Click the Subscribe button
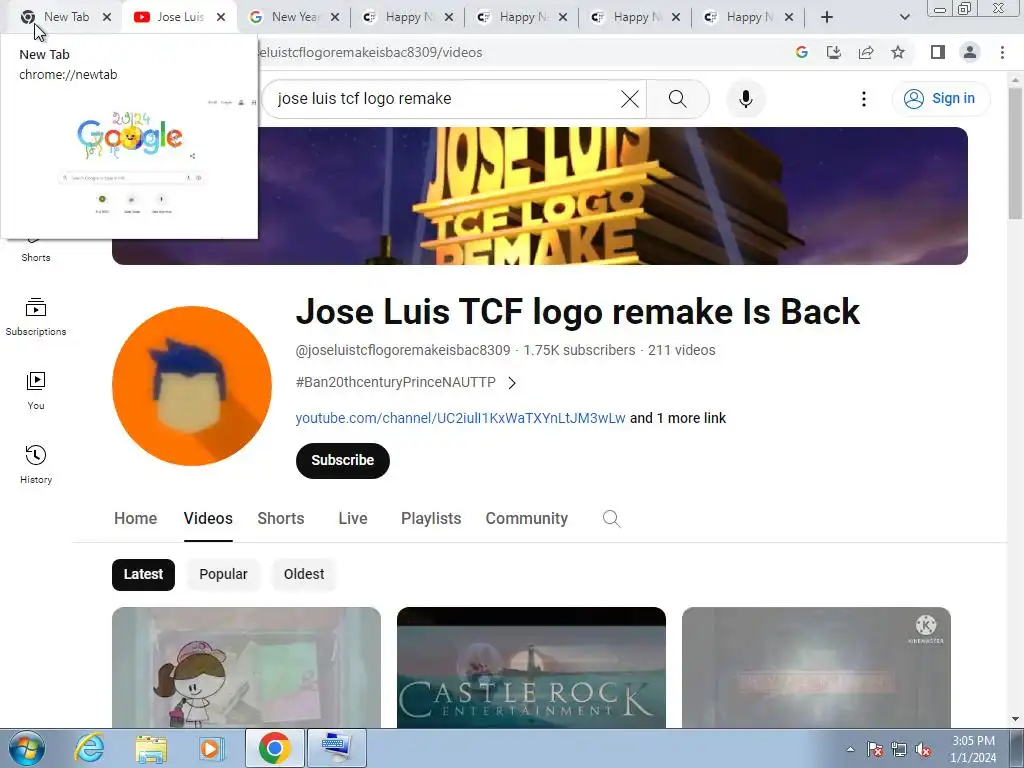 [x=342, y=460]
